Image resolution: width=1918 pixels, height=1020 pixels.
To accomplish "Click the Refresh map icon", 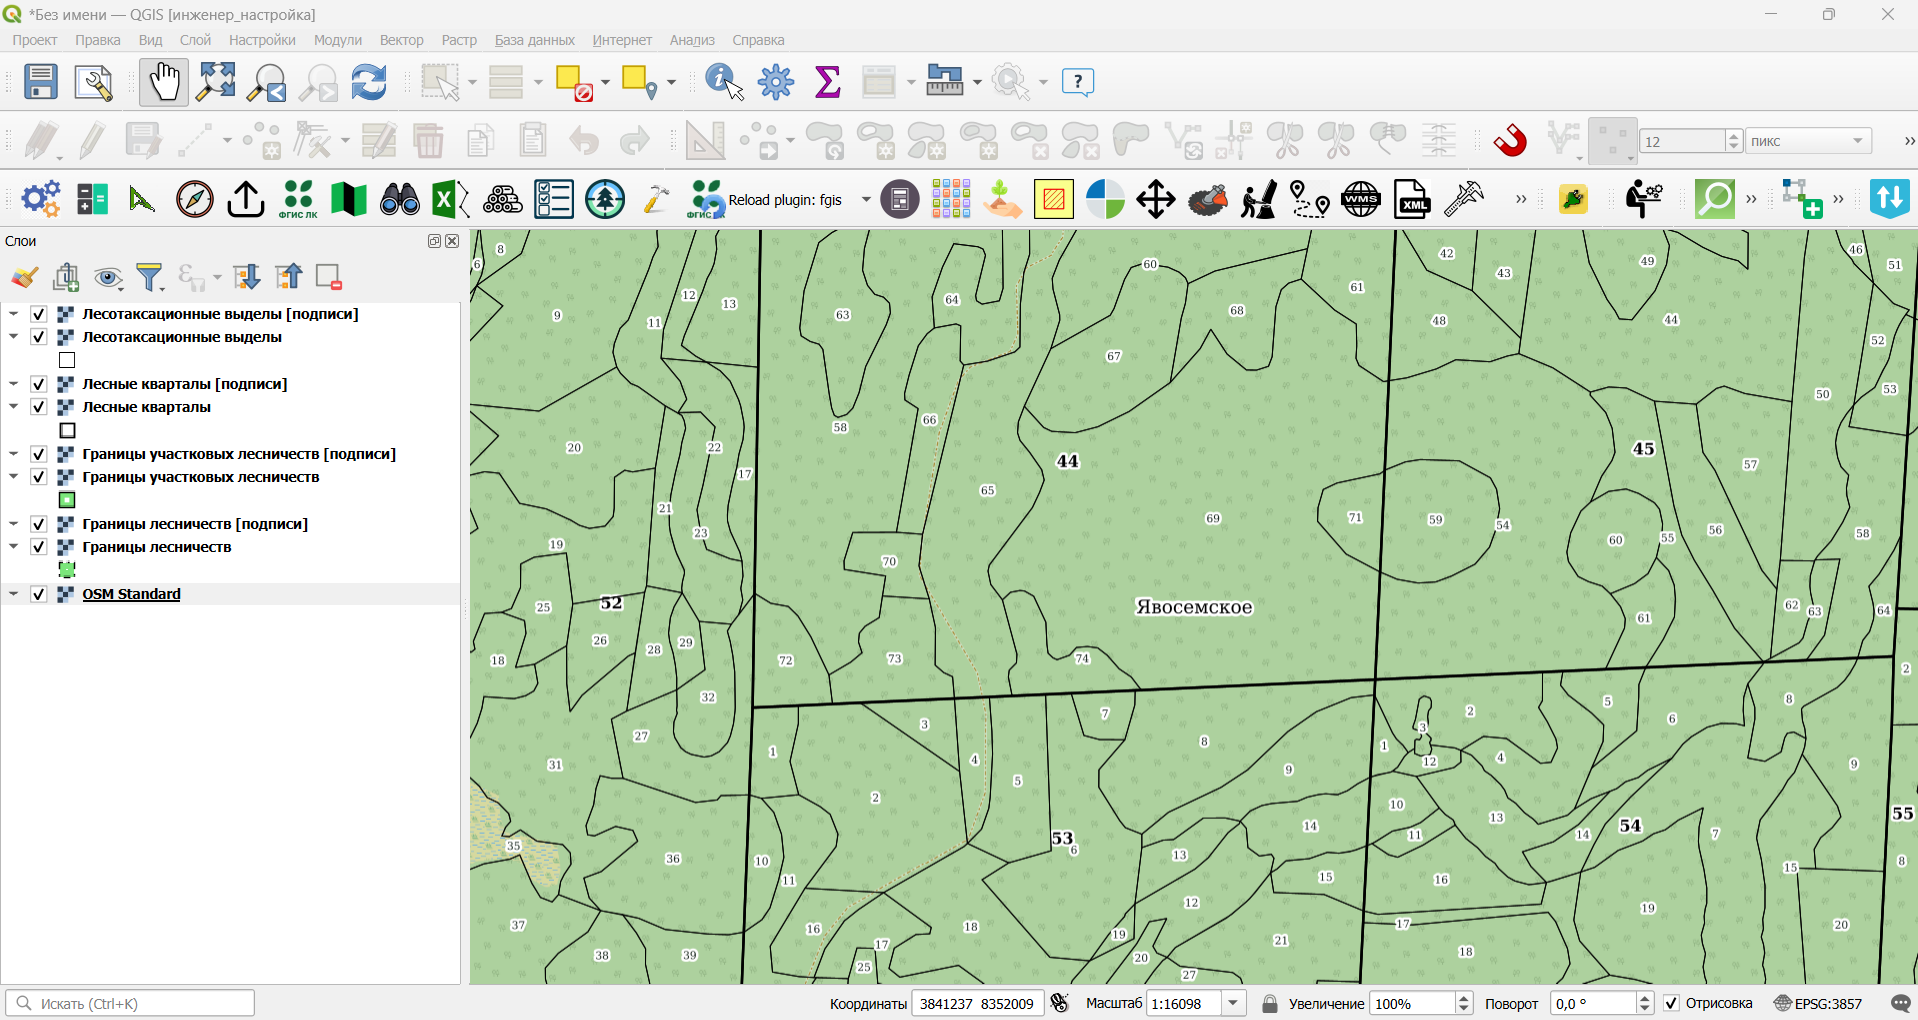I will 369,82.
